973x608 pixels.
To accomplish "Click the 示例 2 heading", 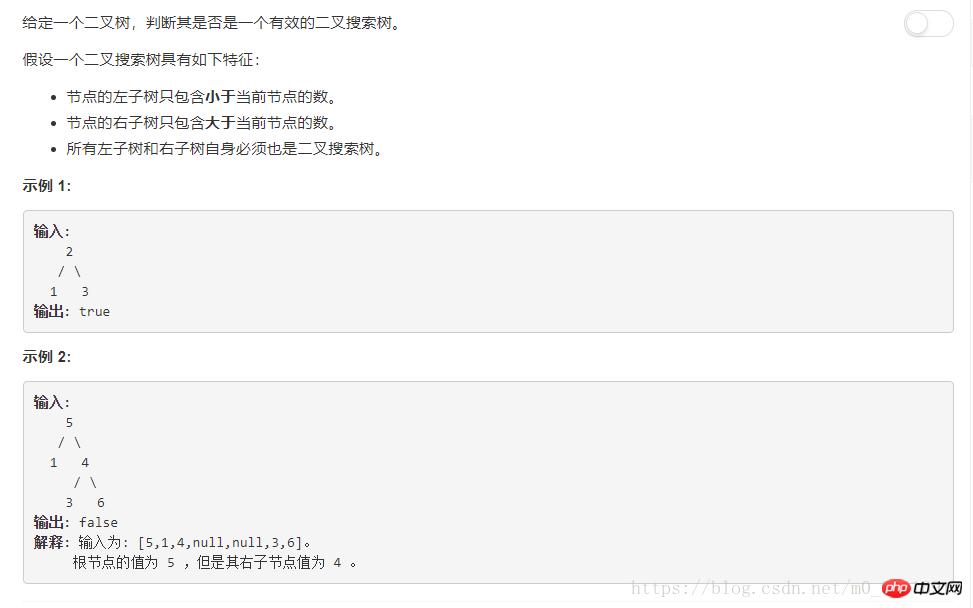I will (x=47, y=357).
